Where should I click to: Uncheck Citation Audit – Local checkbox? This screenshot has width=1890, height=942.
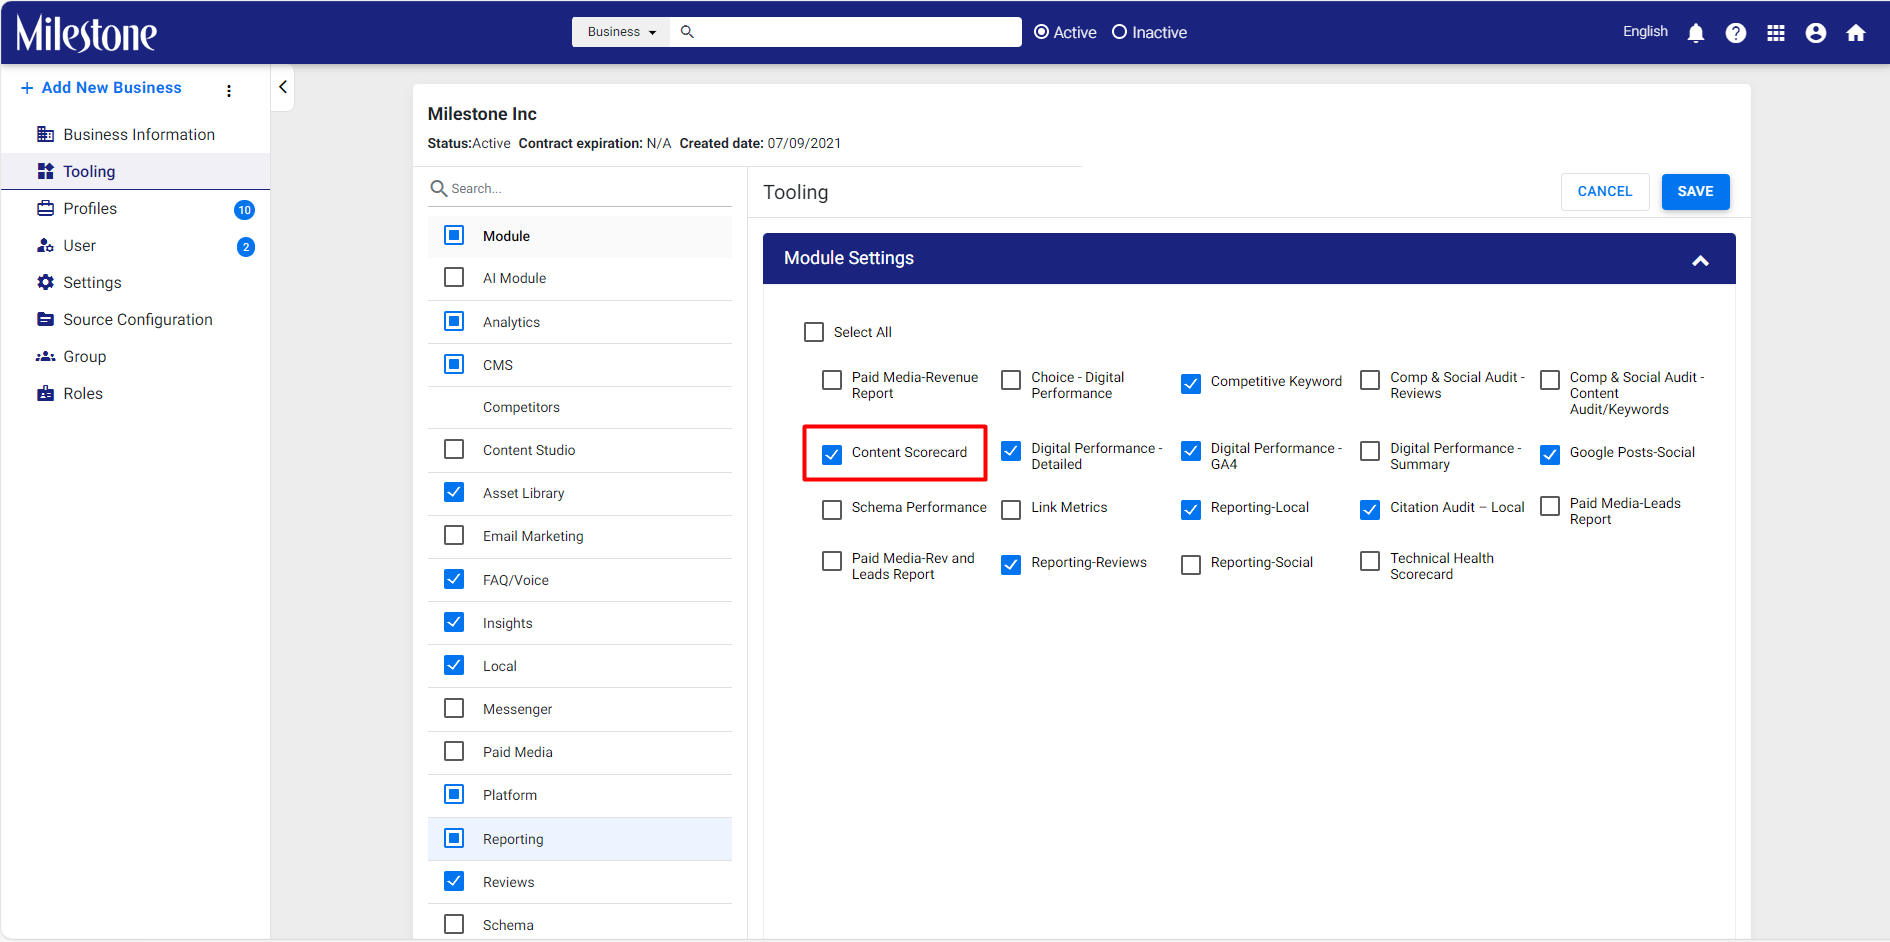click(1370, 509)
